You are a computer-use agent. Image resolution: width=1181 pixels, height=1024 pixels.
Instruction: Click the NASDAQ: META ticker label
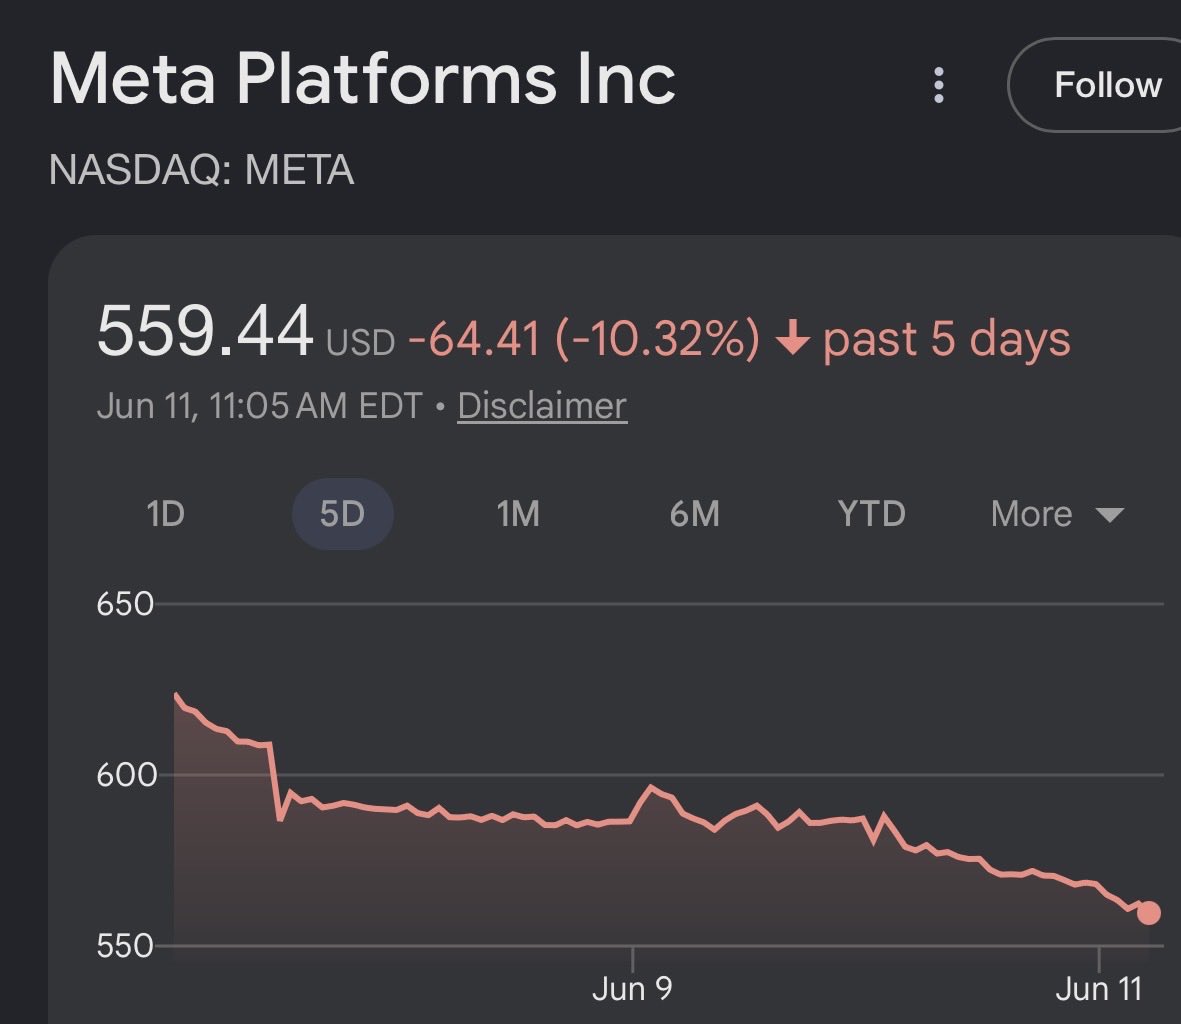[201, 169]
